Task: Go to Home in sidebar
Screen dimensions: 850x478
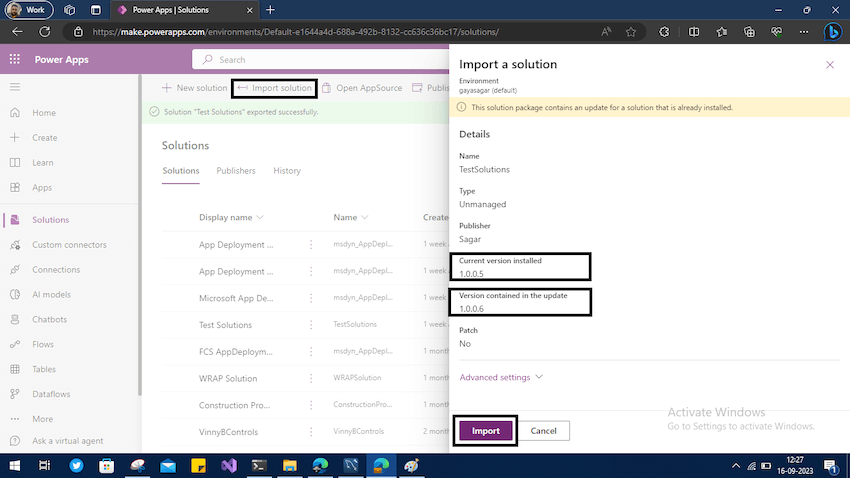Action: pos(43,113)
